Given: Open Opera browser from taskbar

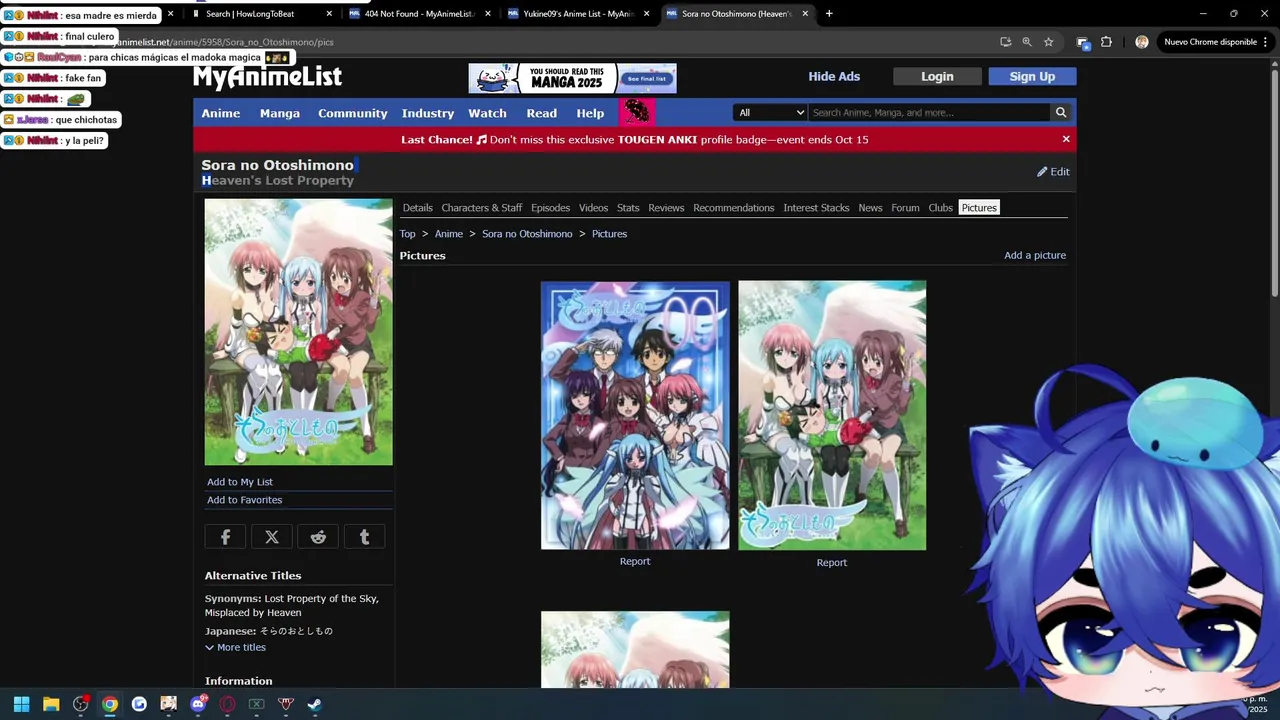Looking at the screenshot, I should (227, 704).
